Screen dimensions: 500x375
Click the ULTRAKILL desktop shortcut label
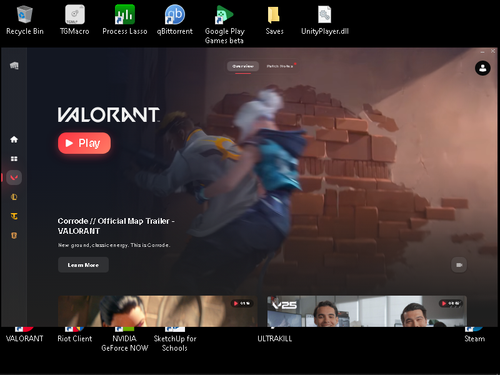[274, 338]
